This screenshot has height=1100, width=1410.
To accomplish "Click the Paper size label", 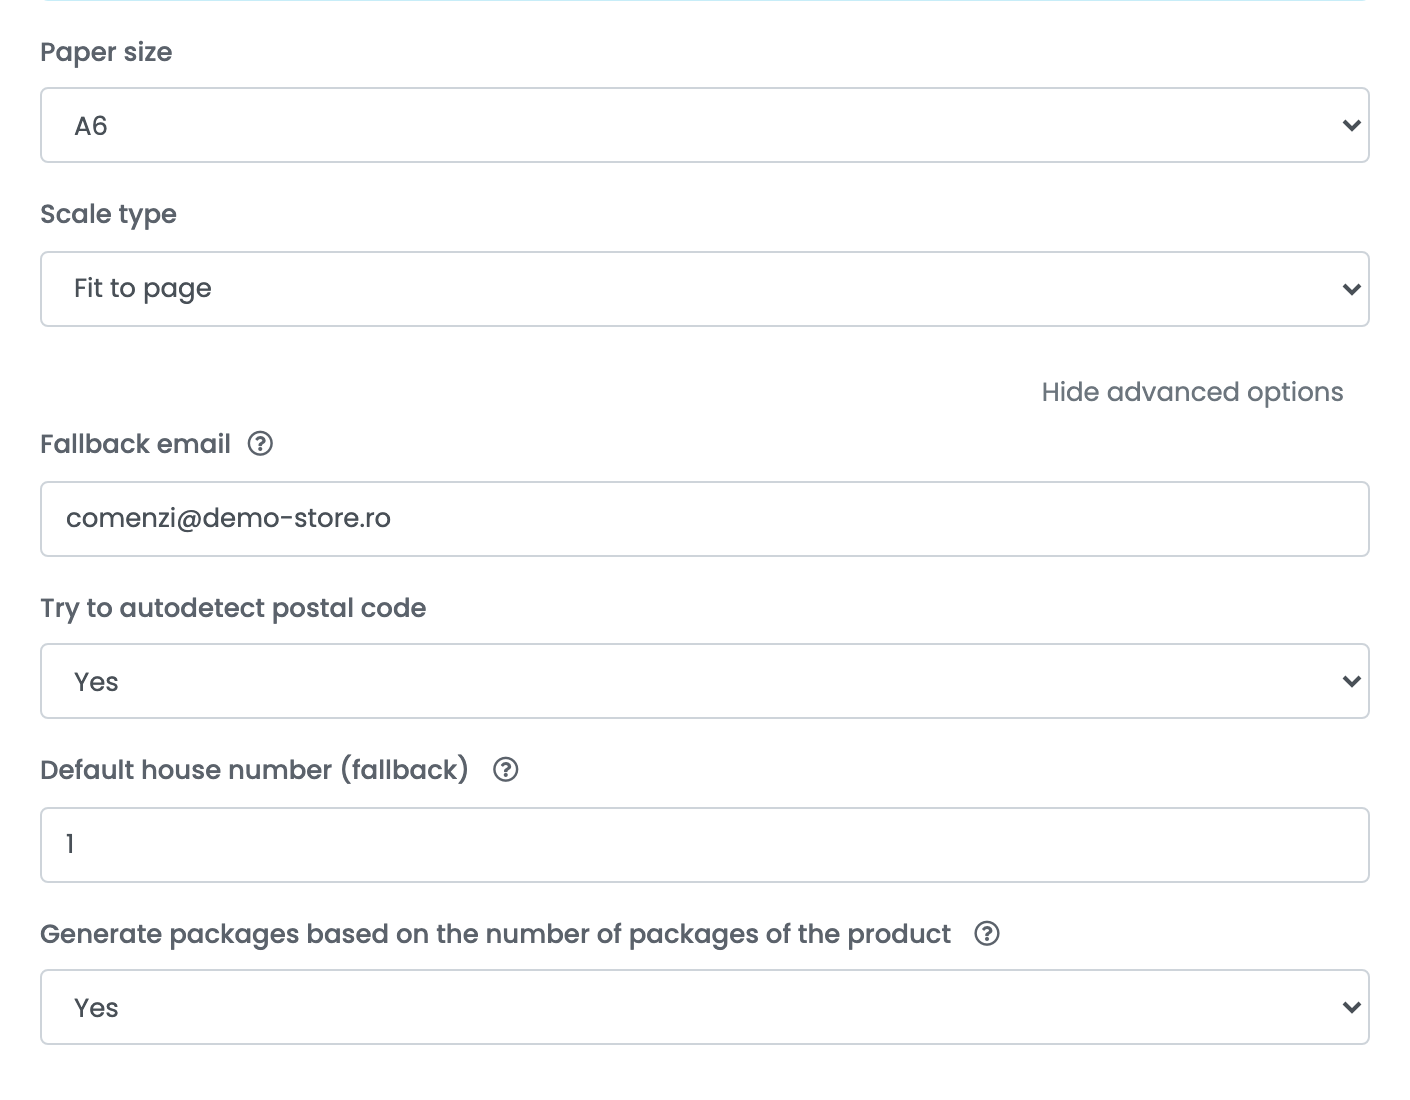I will tap(106, 53).
